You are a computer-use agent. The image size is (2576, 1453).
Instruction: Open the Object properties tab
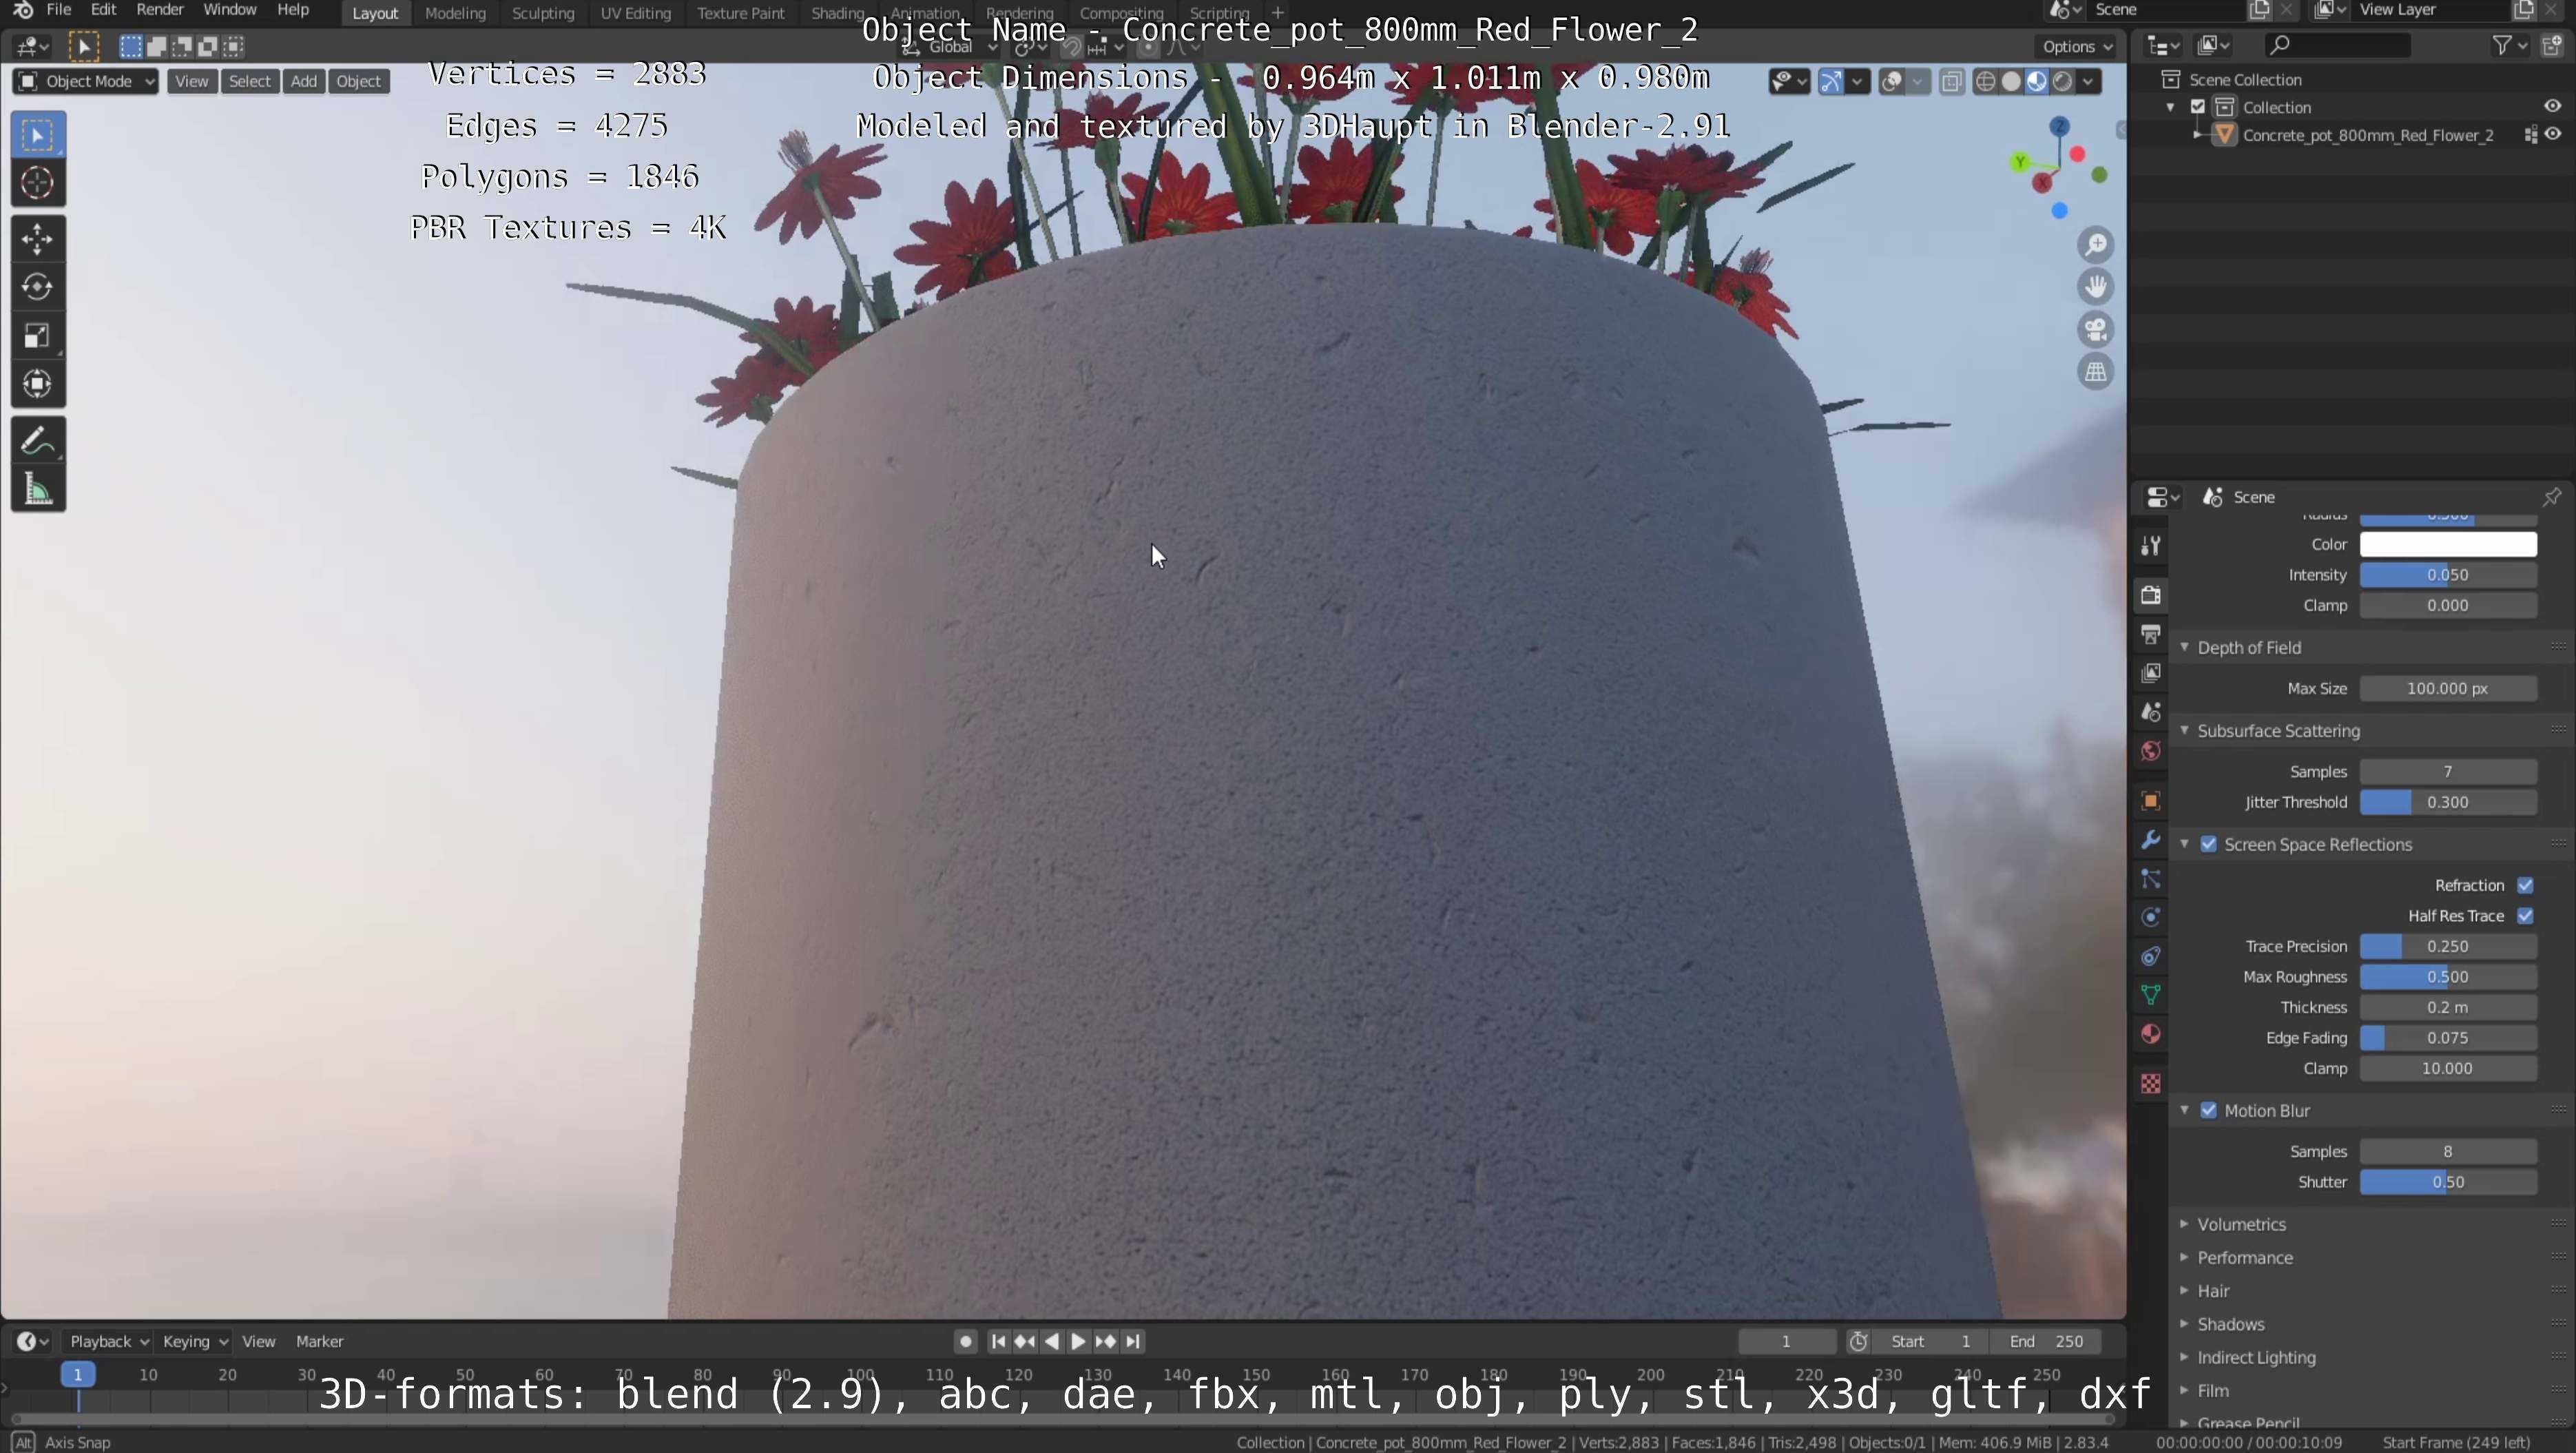coord(2151,801)
